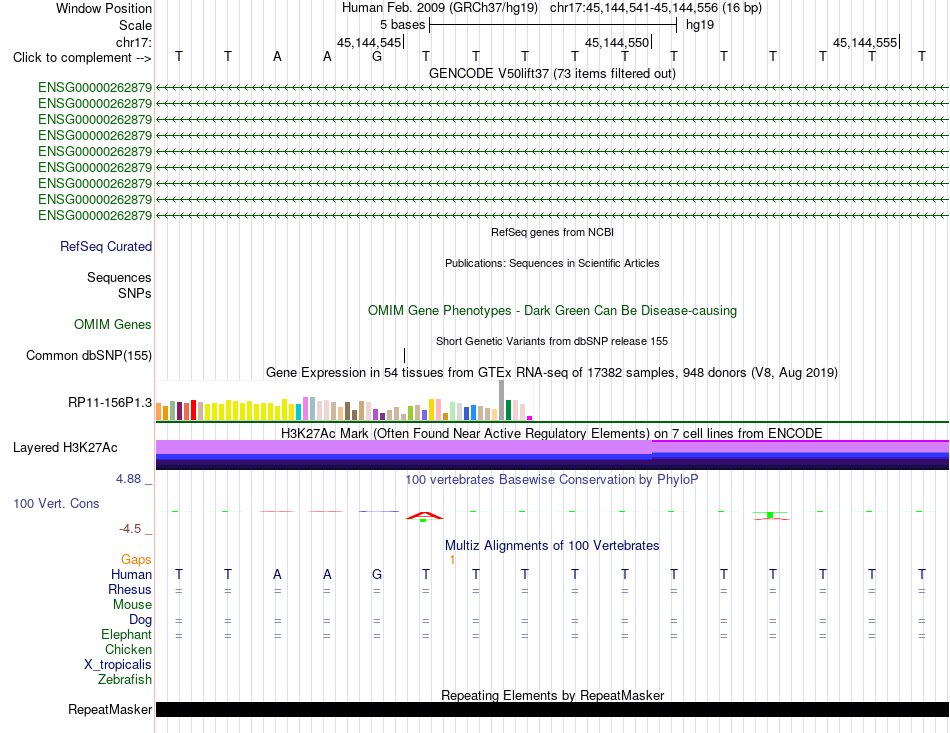Select the Rhesus species row label
Image resolution: width=950 pixels, height=733 pixels.
pyautogui.click(x=130, y=589)
